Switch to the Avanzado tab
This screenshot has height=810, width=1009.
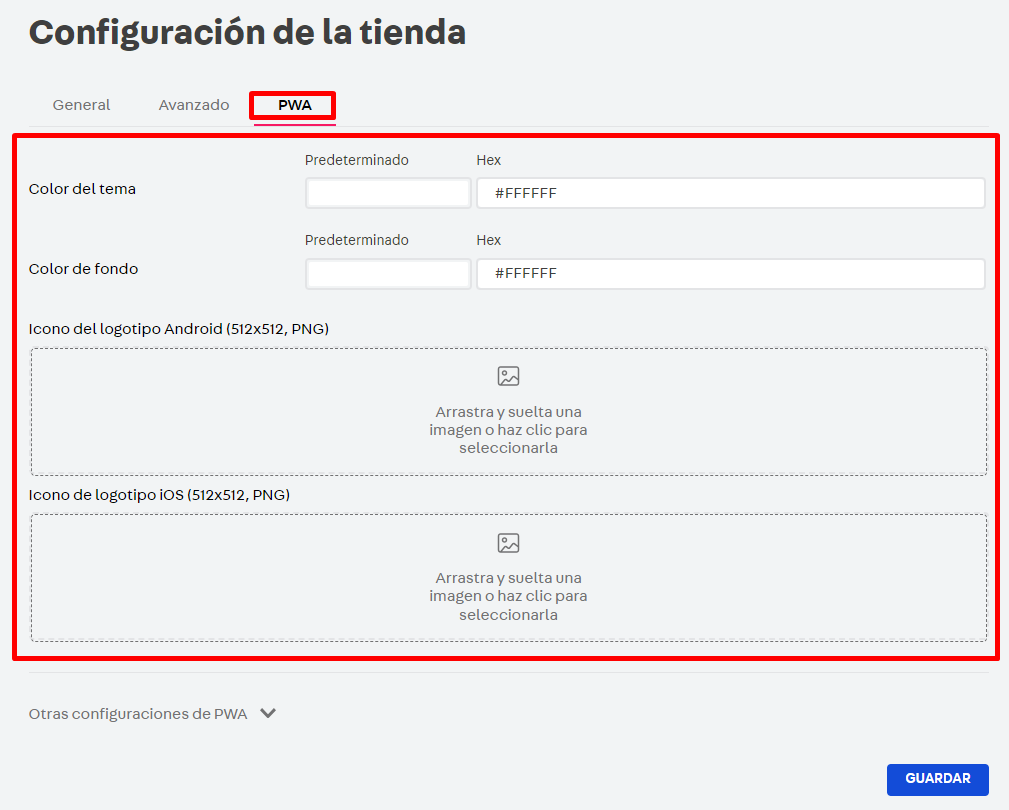(193, 104)
